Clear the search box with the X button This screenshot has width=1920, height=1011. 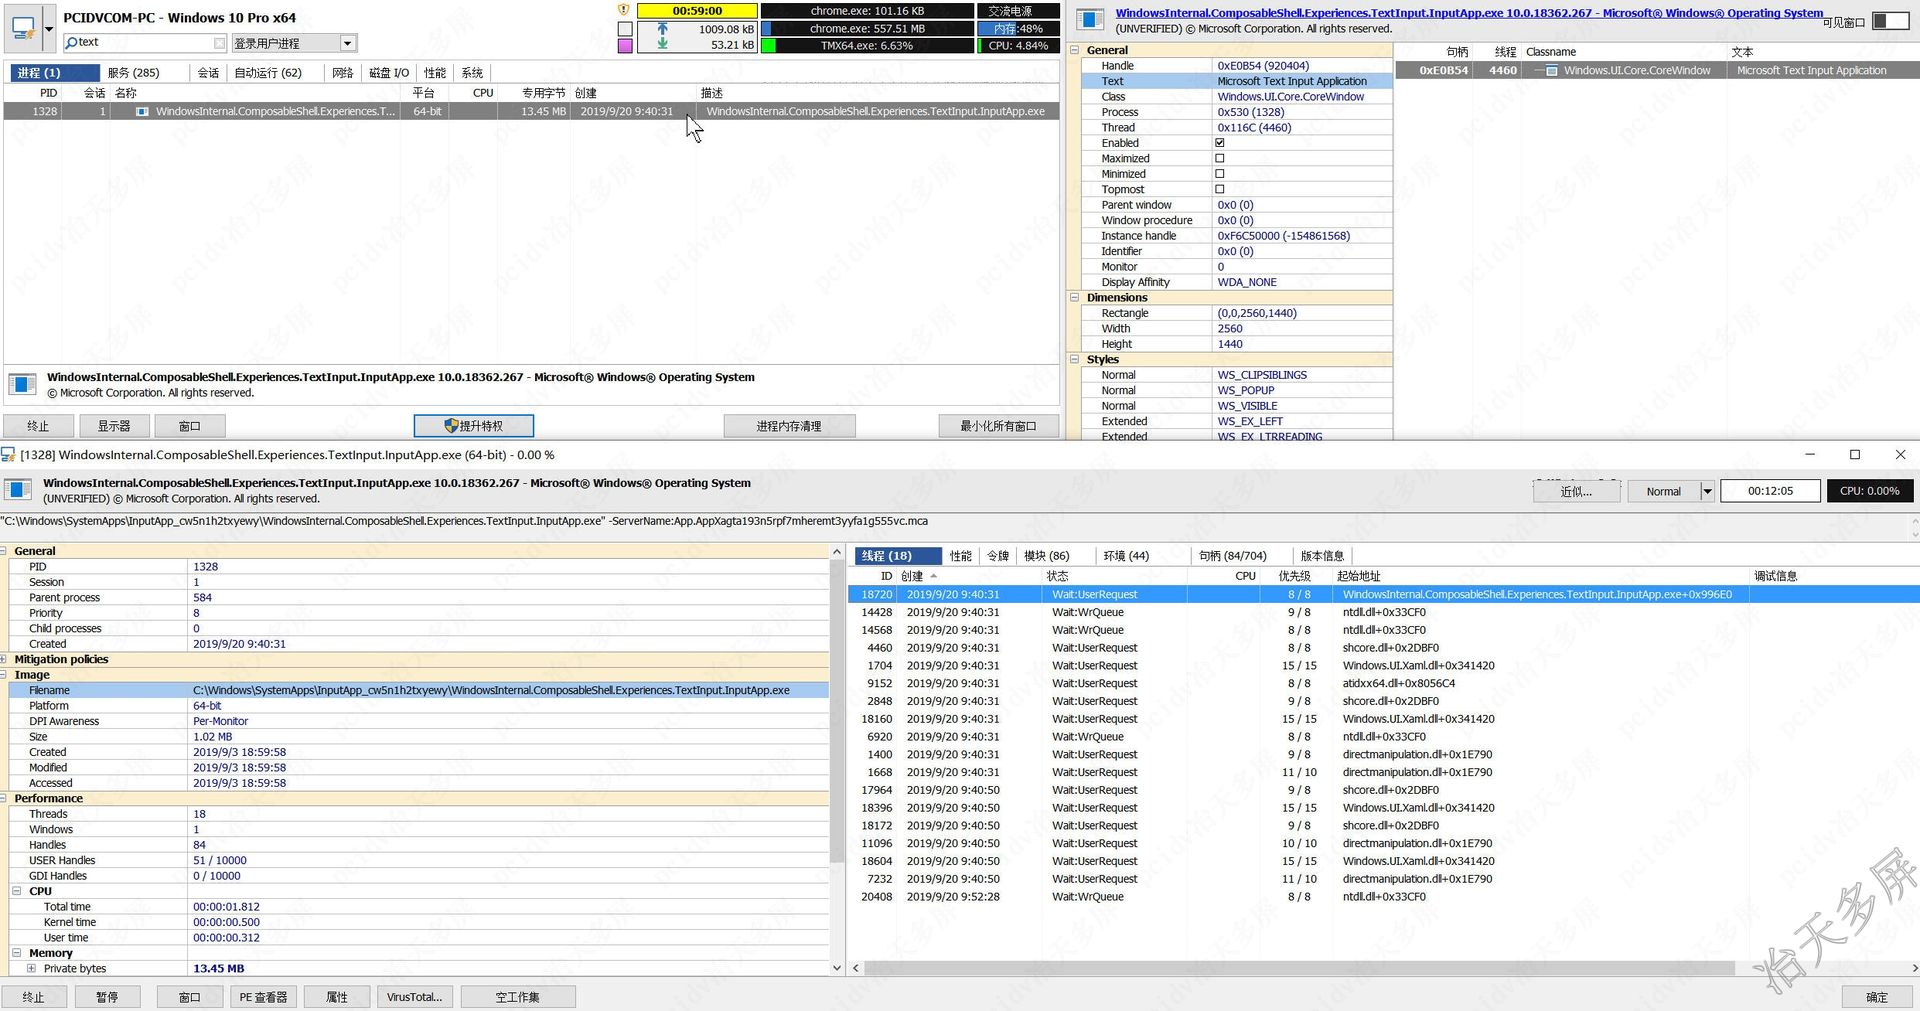(220, 43)
